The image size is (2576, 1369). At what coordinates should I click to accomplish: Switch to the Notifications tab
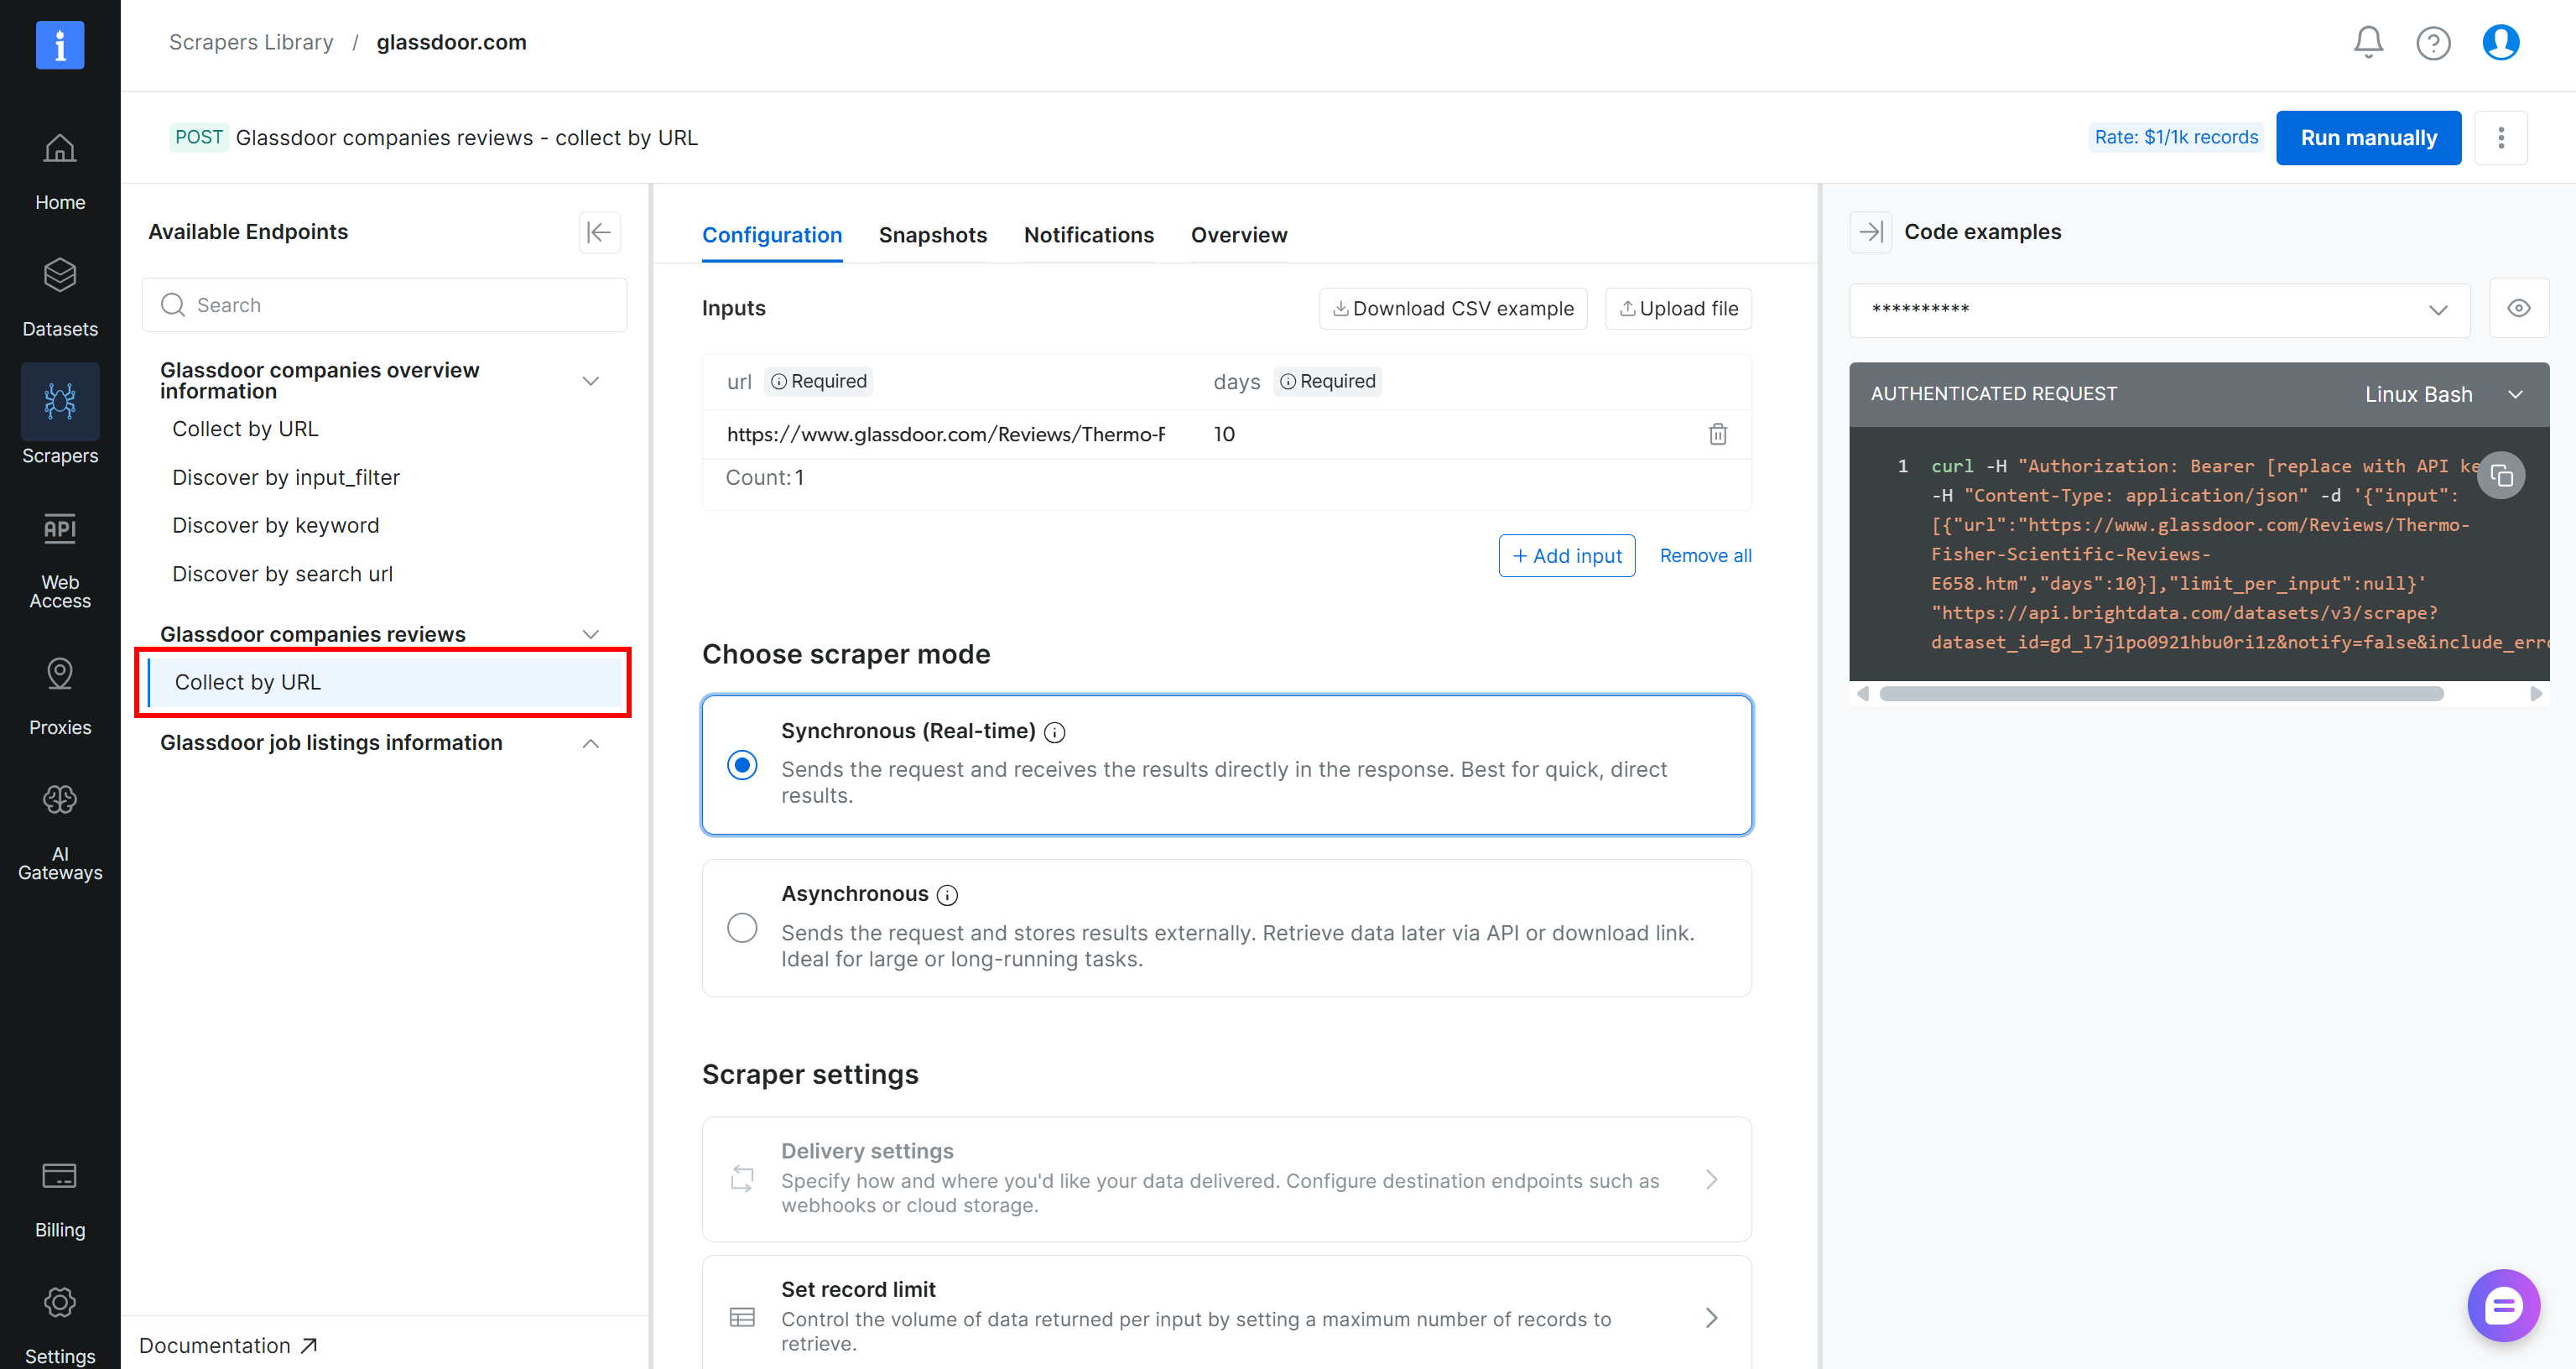[x=1088, y=235]
